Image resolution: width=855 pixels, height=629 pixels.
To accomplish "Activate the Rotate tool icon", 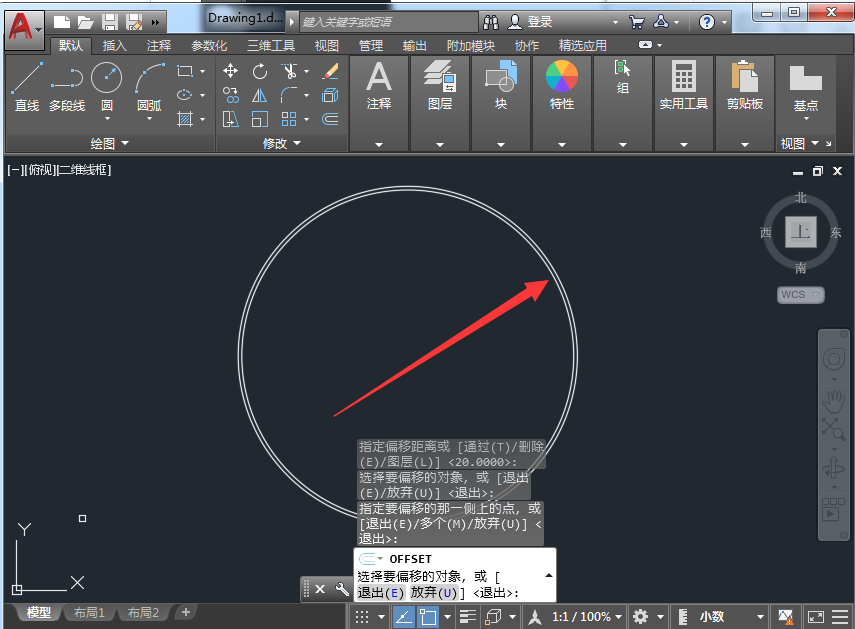I will pyautogui.click(x=260, y=71).
